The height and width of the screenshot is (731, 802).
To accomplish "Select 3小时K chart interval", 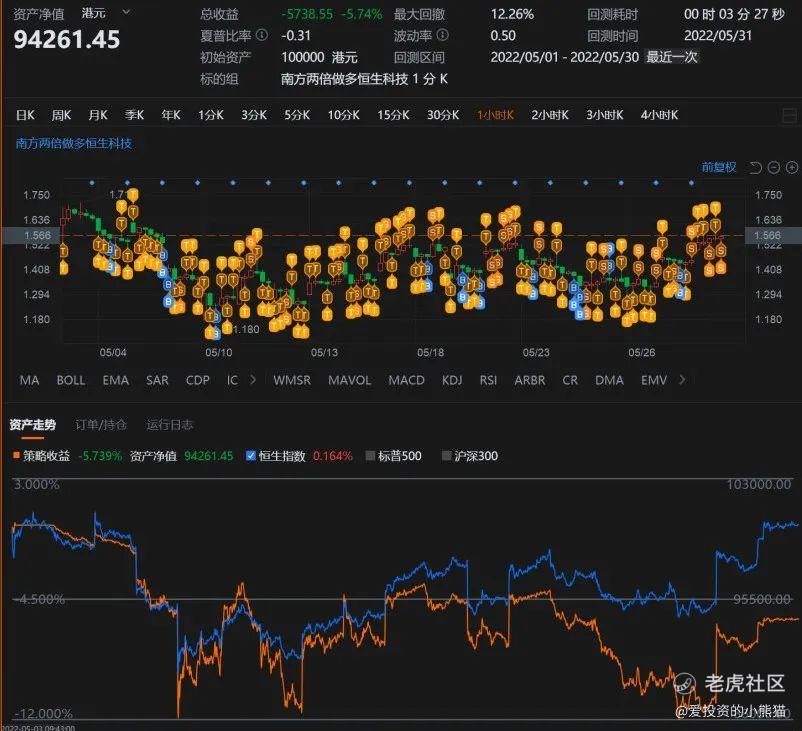I will (605, 115).
